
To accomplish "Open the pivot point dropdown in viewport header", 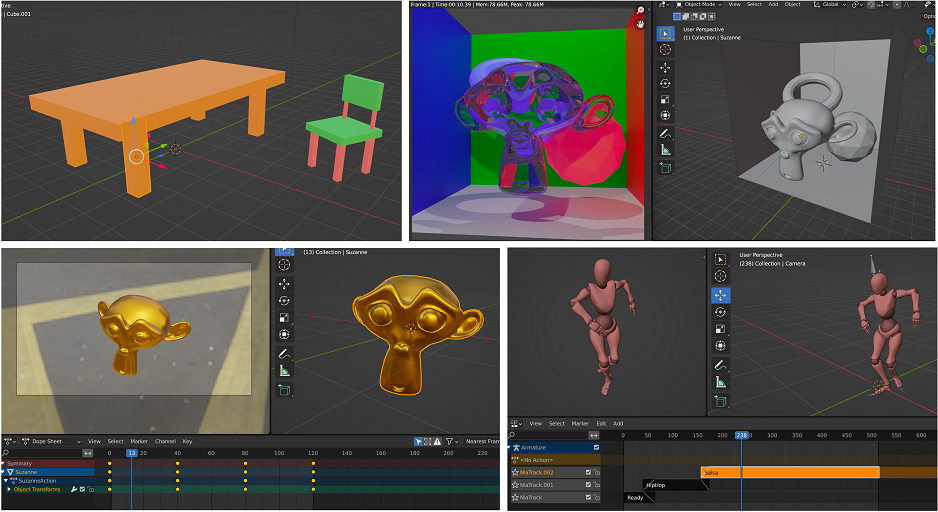I will coord(857,4).
